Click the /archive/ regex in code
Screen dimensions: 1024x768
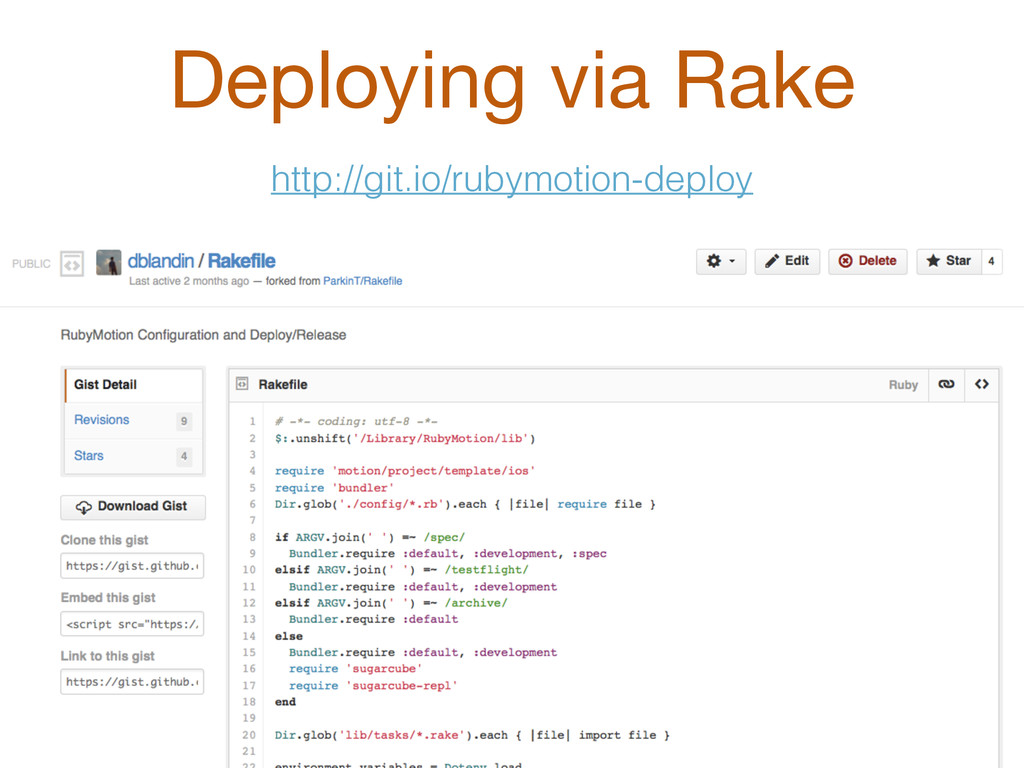click(x=476, y=603)
